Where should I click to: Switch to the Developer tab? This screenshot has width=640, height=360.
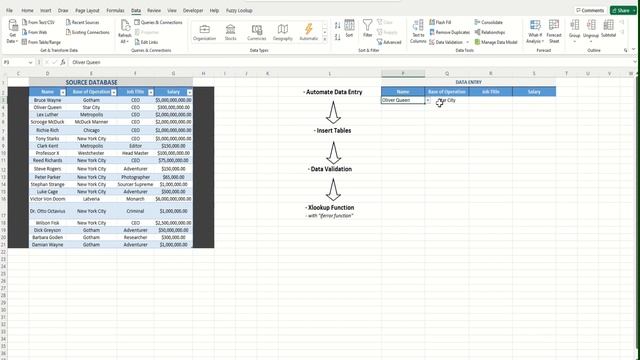[x=193, y=10]
